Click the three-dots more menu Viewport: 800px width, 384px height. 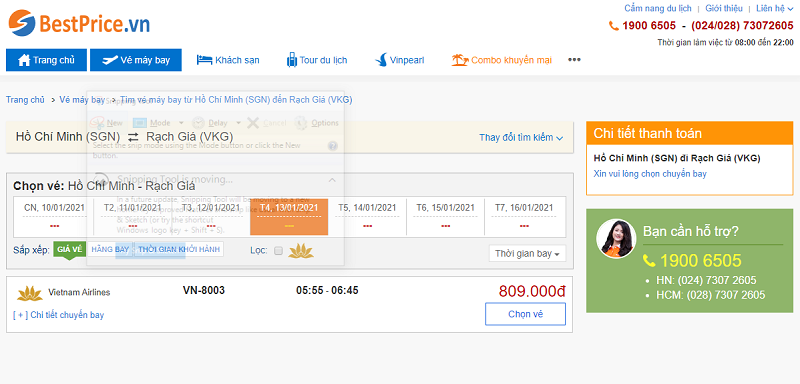tap(574, 60)
